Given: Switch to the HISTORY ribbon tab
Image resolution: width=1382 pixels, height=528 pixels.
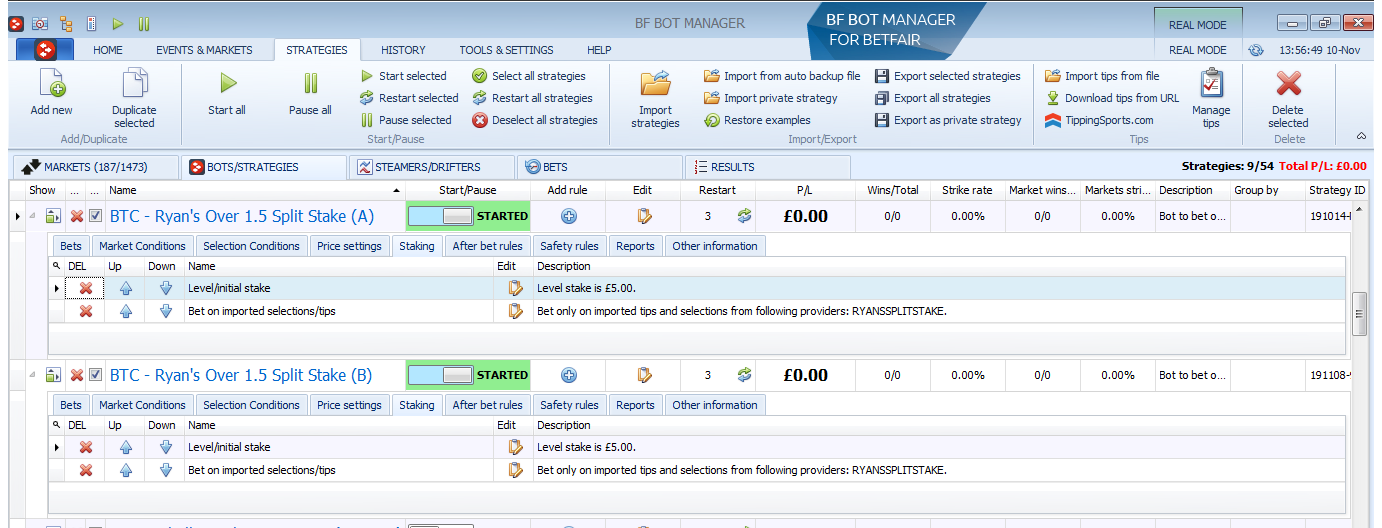Looking at the screenshot, I should 404,50.
